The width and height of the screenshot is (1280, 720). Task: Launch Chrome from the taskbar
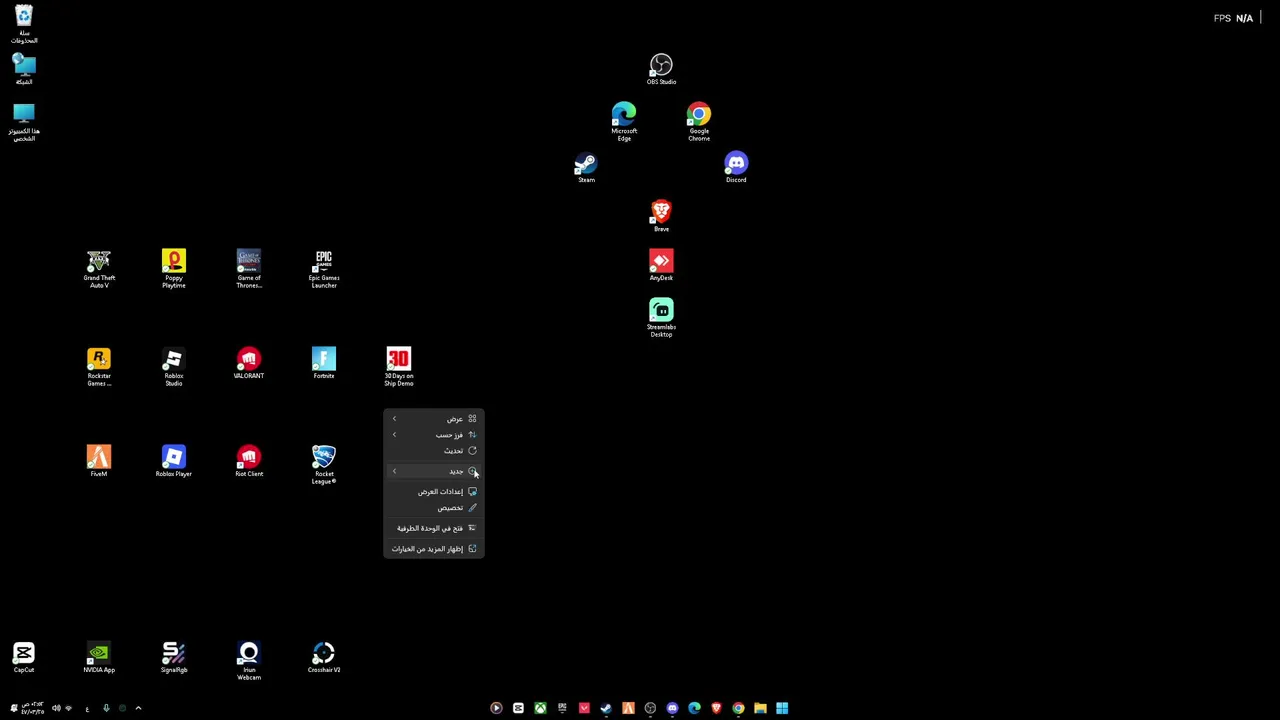pos(738,708)
